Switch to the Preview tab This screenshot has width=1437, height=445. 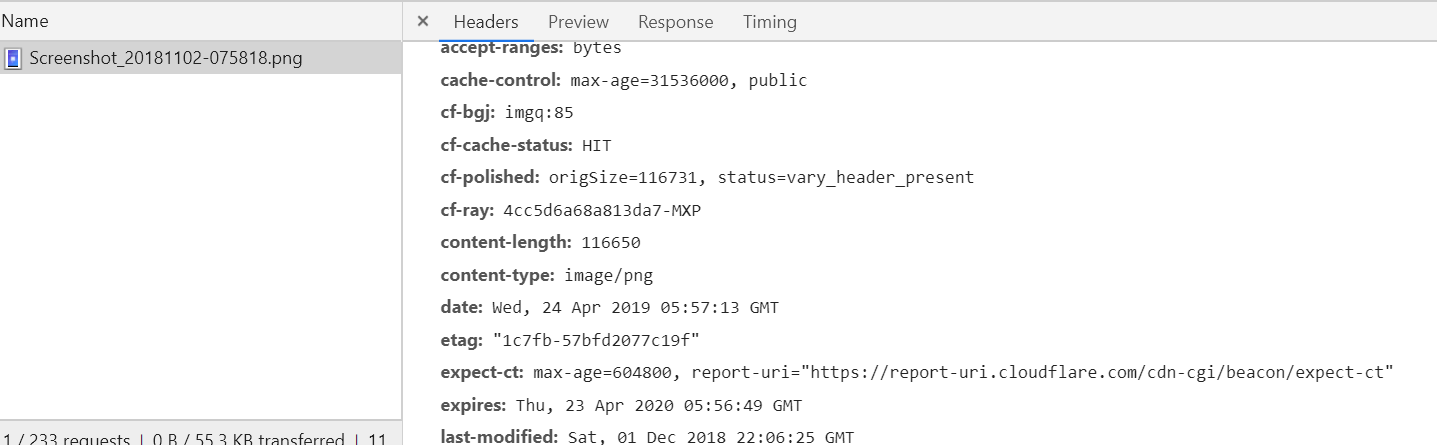point(578,22)
